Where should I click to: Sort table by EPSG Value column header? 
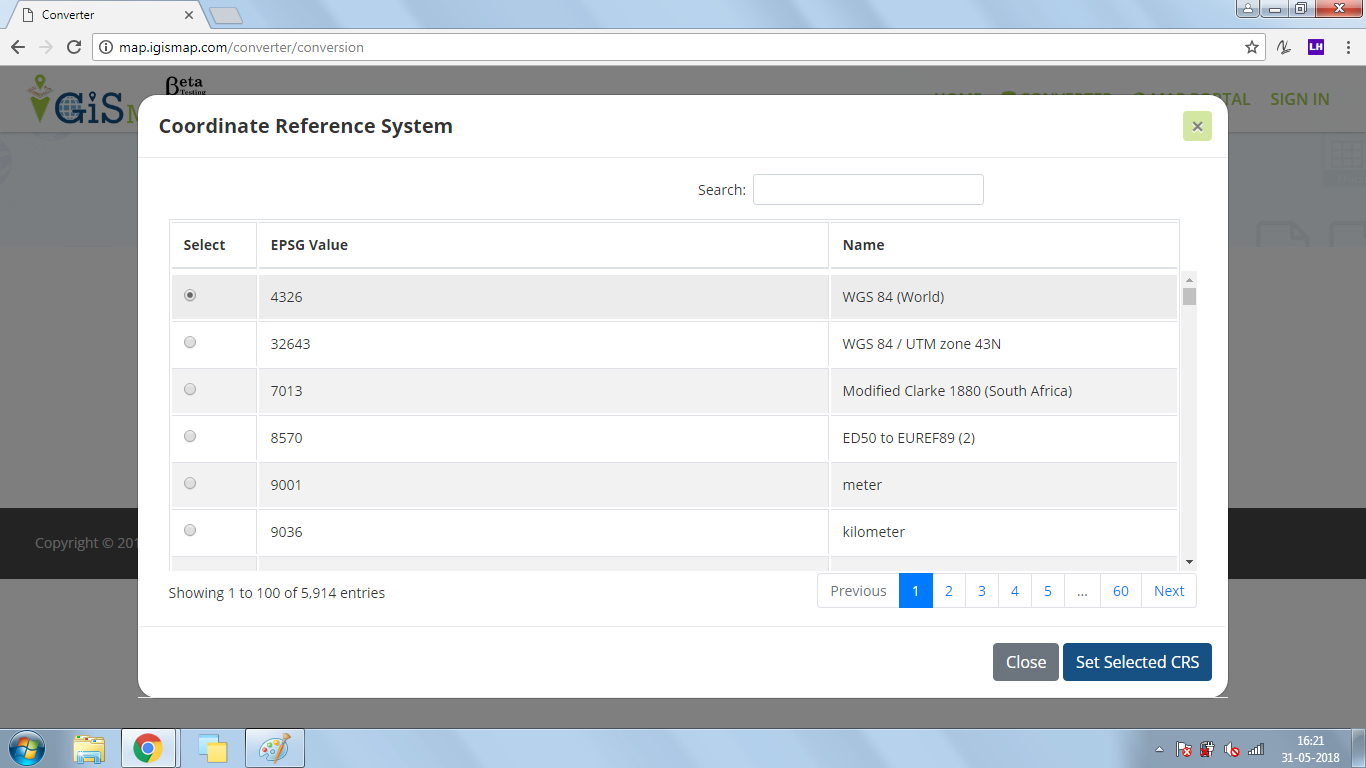tap(309, 245)
